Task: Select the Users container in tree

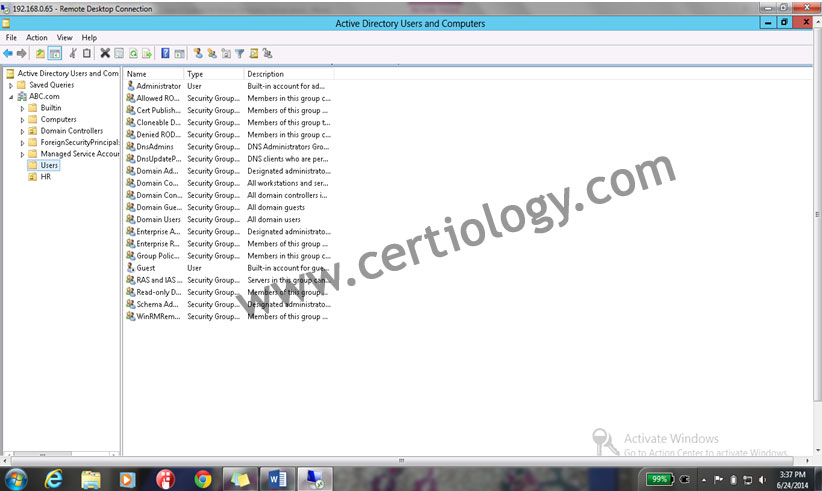Action: pyautogui.click(x=49, y=165)
